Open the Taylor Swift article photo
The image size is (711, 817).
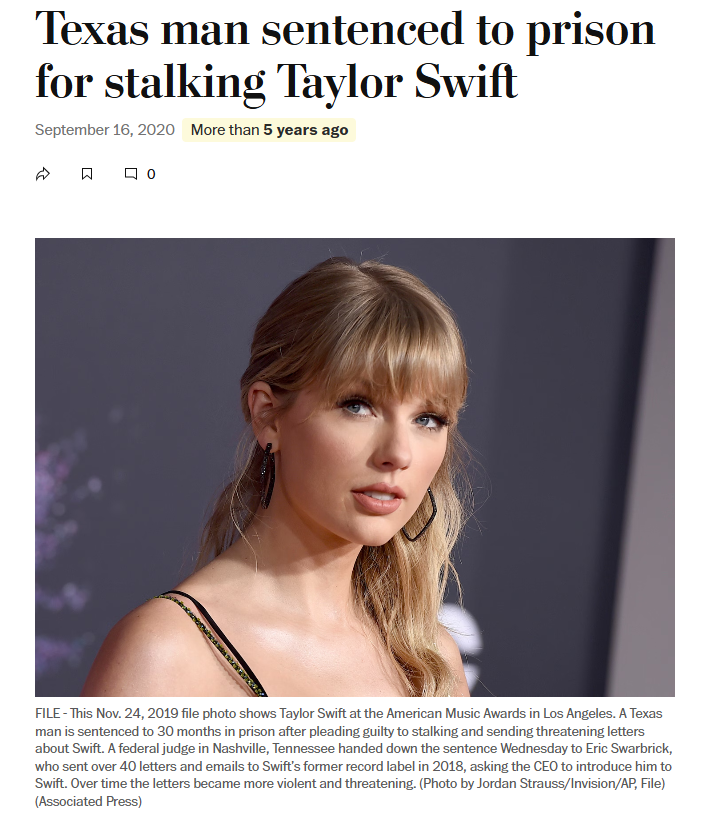point(355,467)
